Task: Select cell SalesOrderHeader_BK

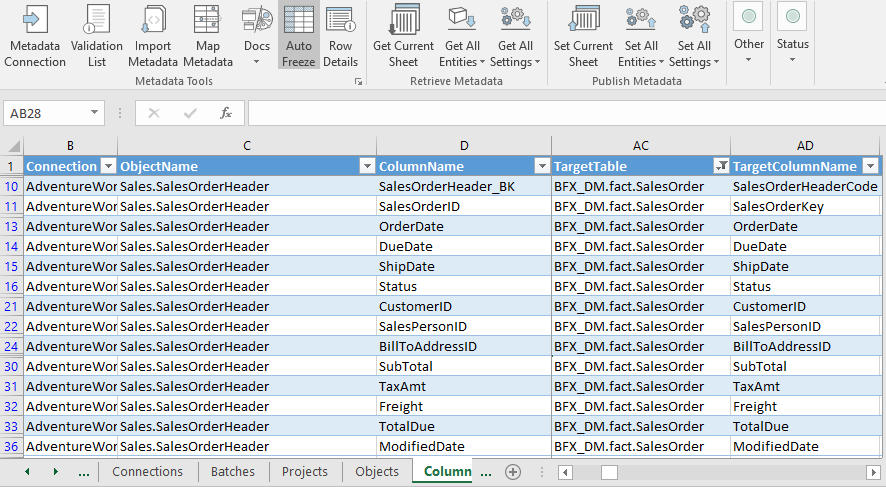Action: pyautogui.click(x=464, y=186)
